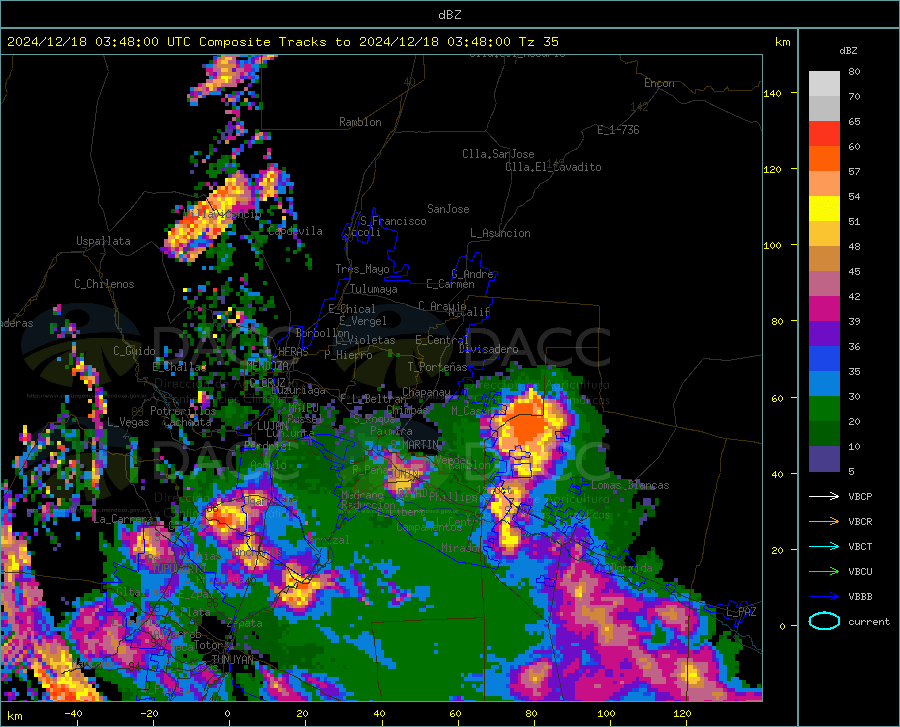Click the La_Carrera label
Screen dimensions: 900x727
click(123, 519)
